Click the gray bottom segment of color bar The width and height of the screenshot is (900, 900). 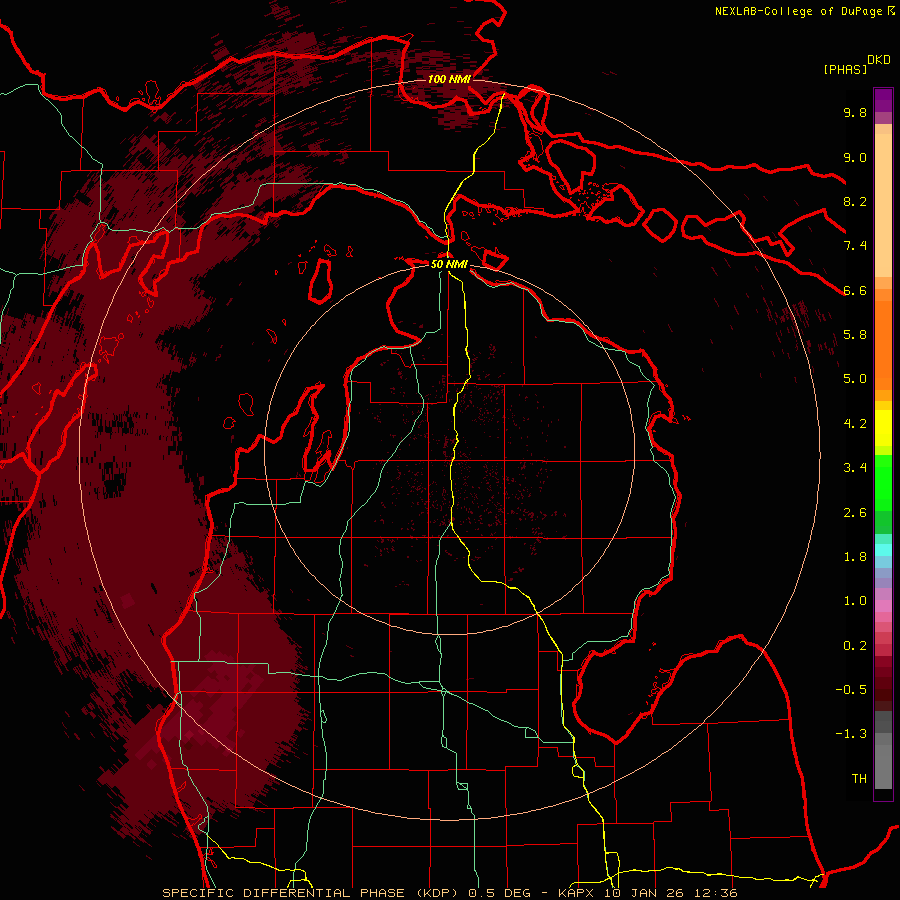(x=883, y=761)
